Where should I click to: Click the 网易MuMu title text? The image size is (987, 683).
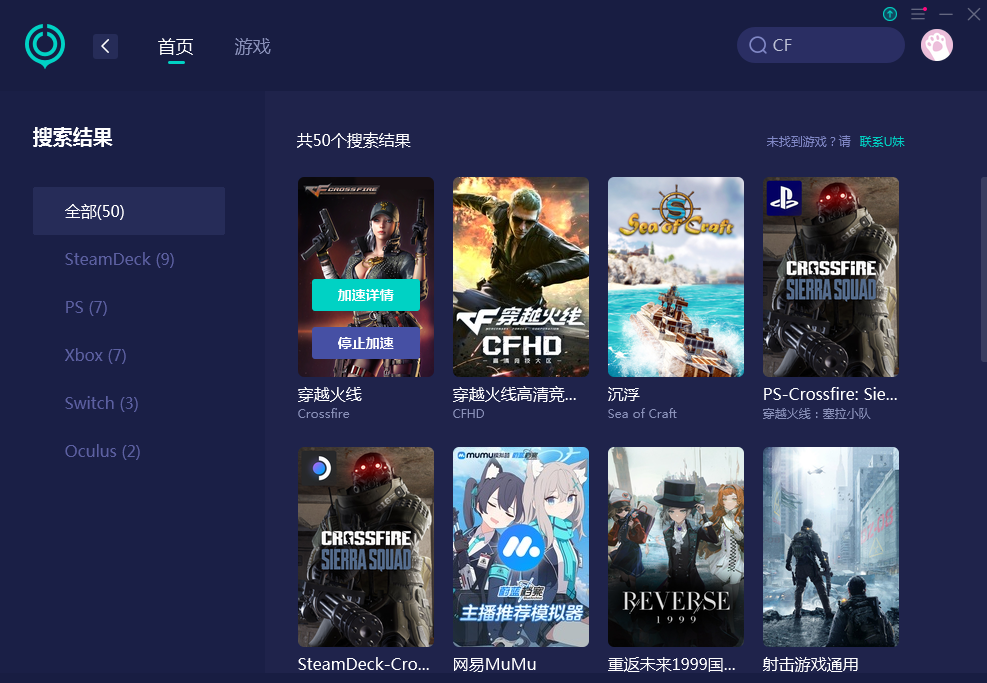495,664
